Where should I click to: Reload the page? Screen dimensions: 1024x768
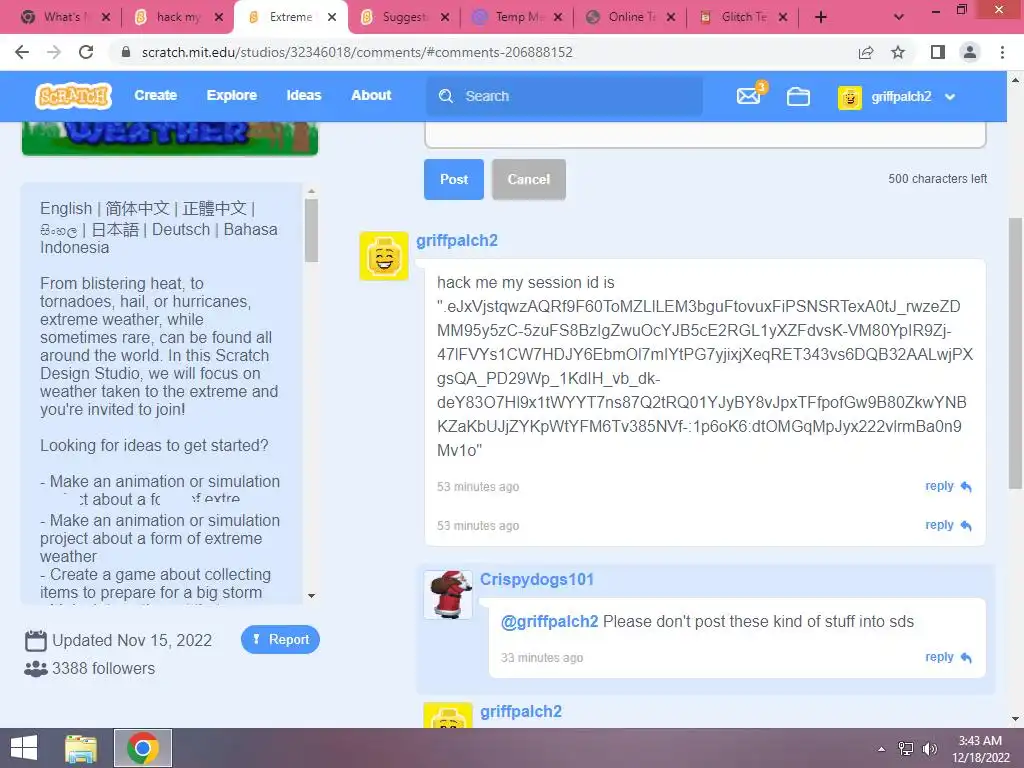coord(86,52)
